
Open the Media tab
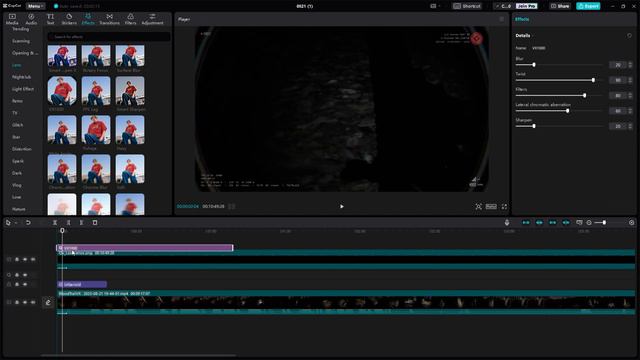coord(12,19)
